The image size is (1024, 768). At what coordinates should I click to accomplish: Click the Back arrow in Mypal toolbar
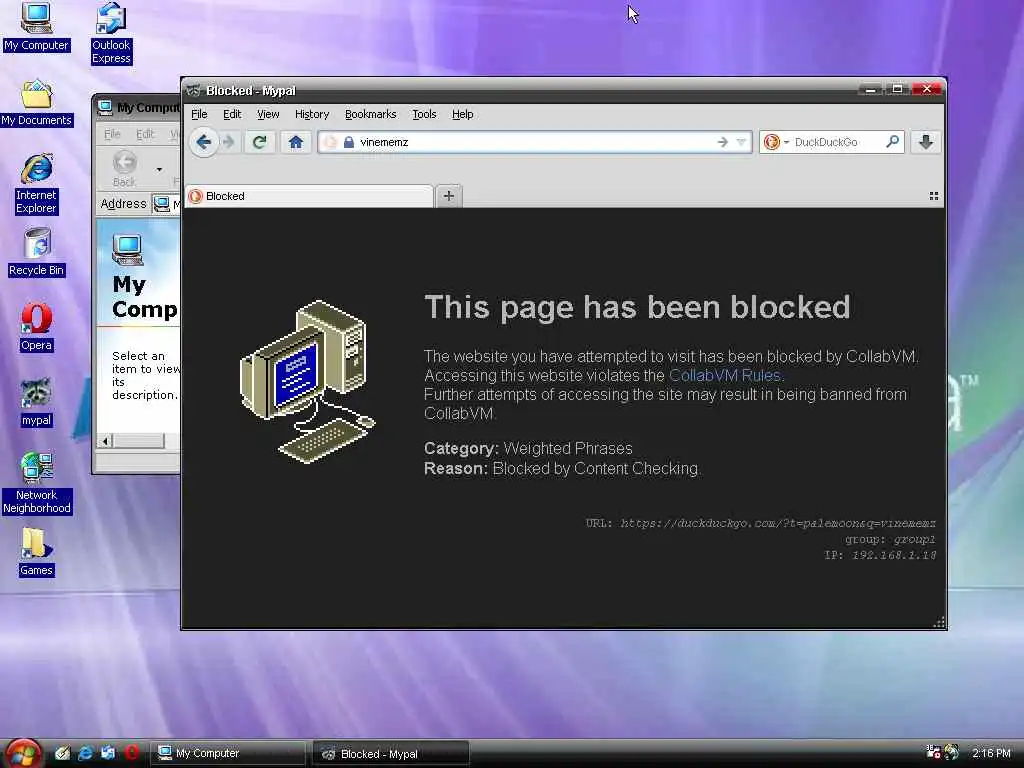204,142
